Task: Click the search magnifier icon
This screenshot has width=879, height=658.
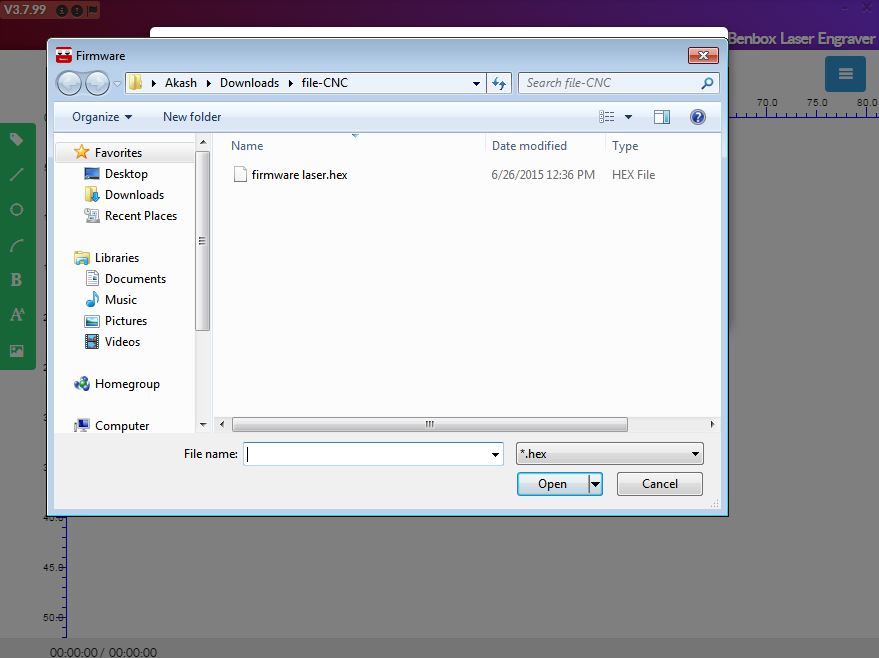Action: click(x=707, y=83)
